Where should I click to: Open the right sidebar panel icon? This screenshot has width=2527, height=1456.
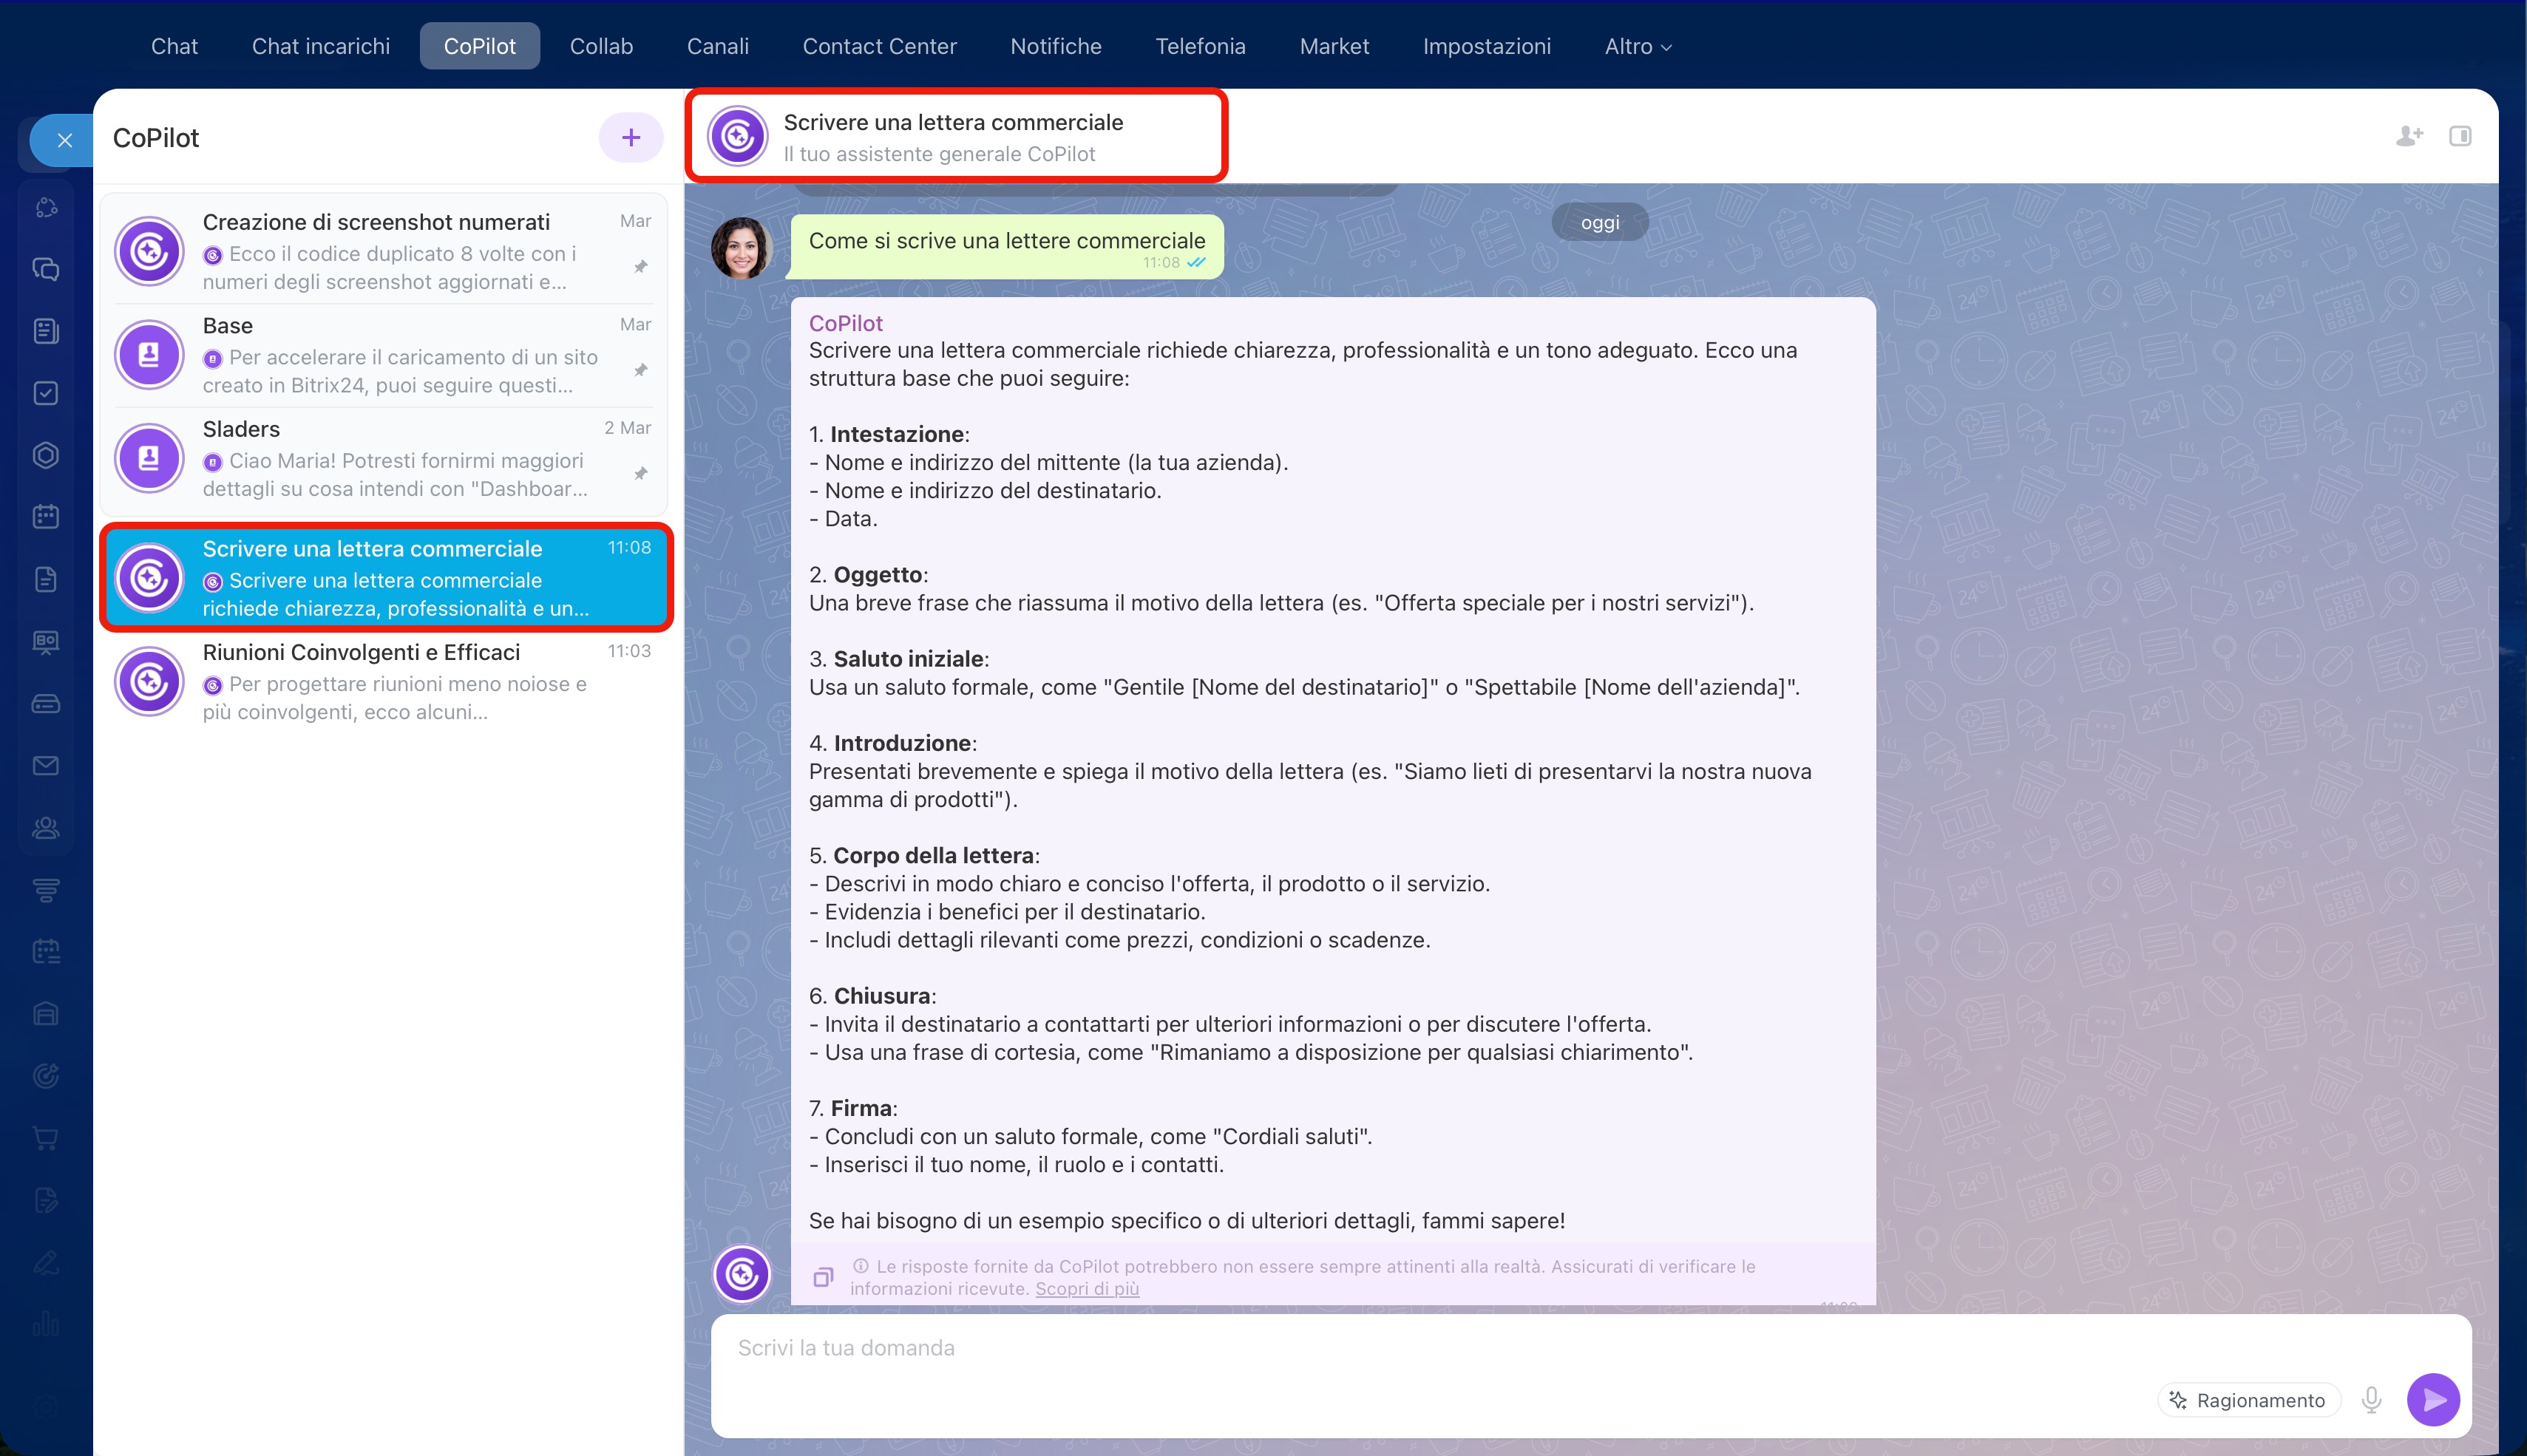(x=2460, y=136)
